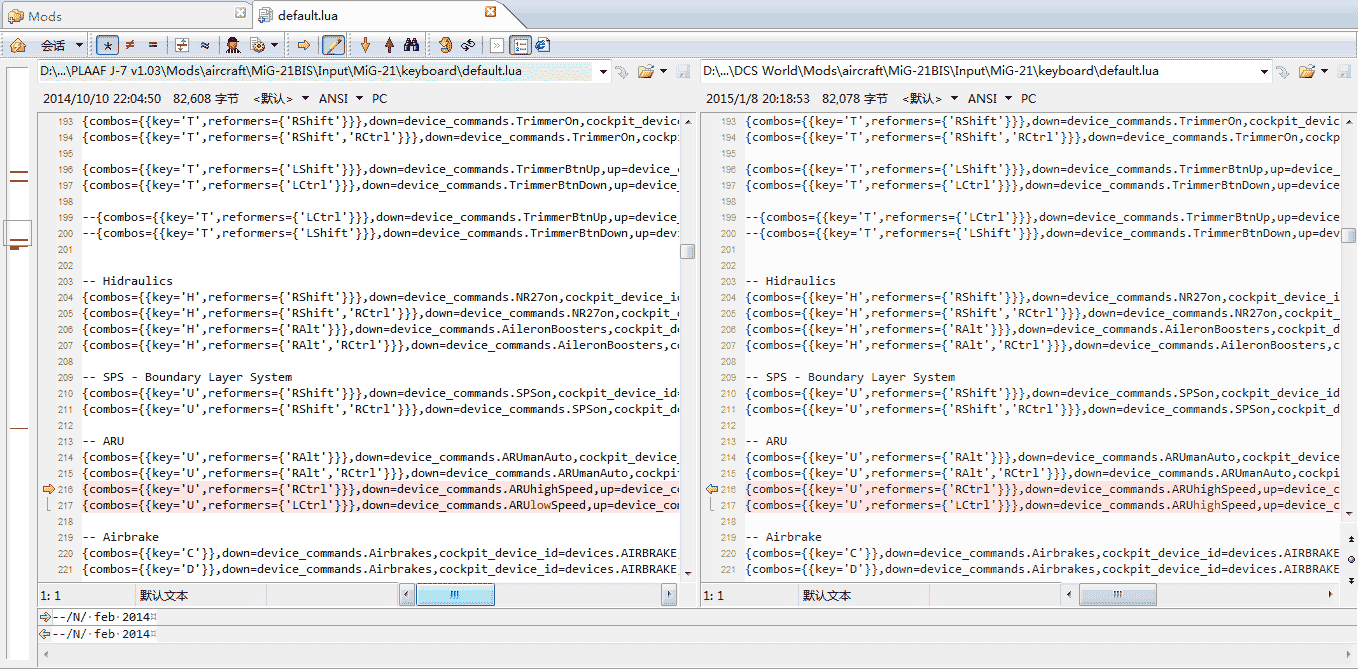Click right pane horizontal scrollbar thumb
The image size is (1358, 669).
1118,595
